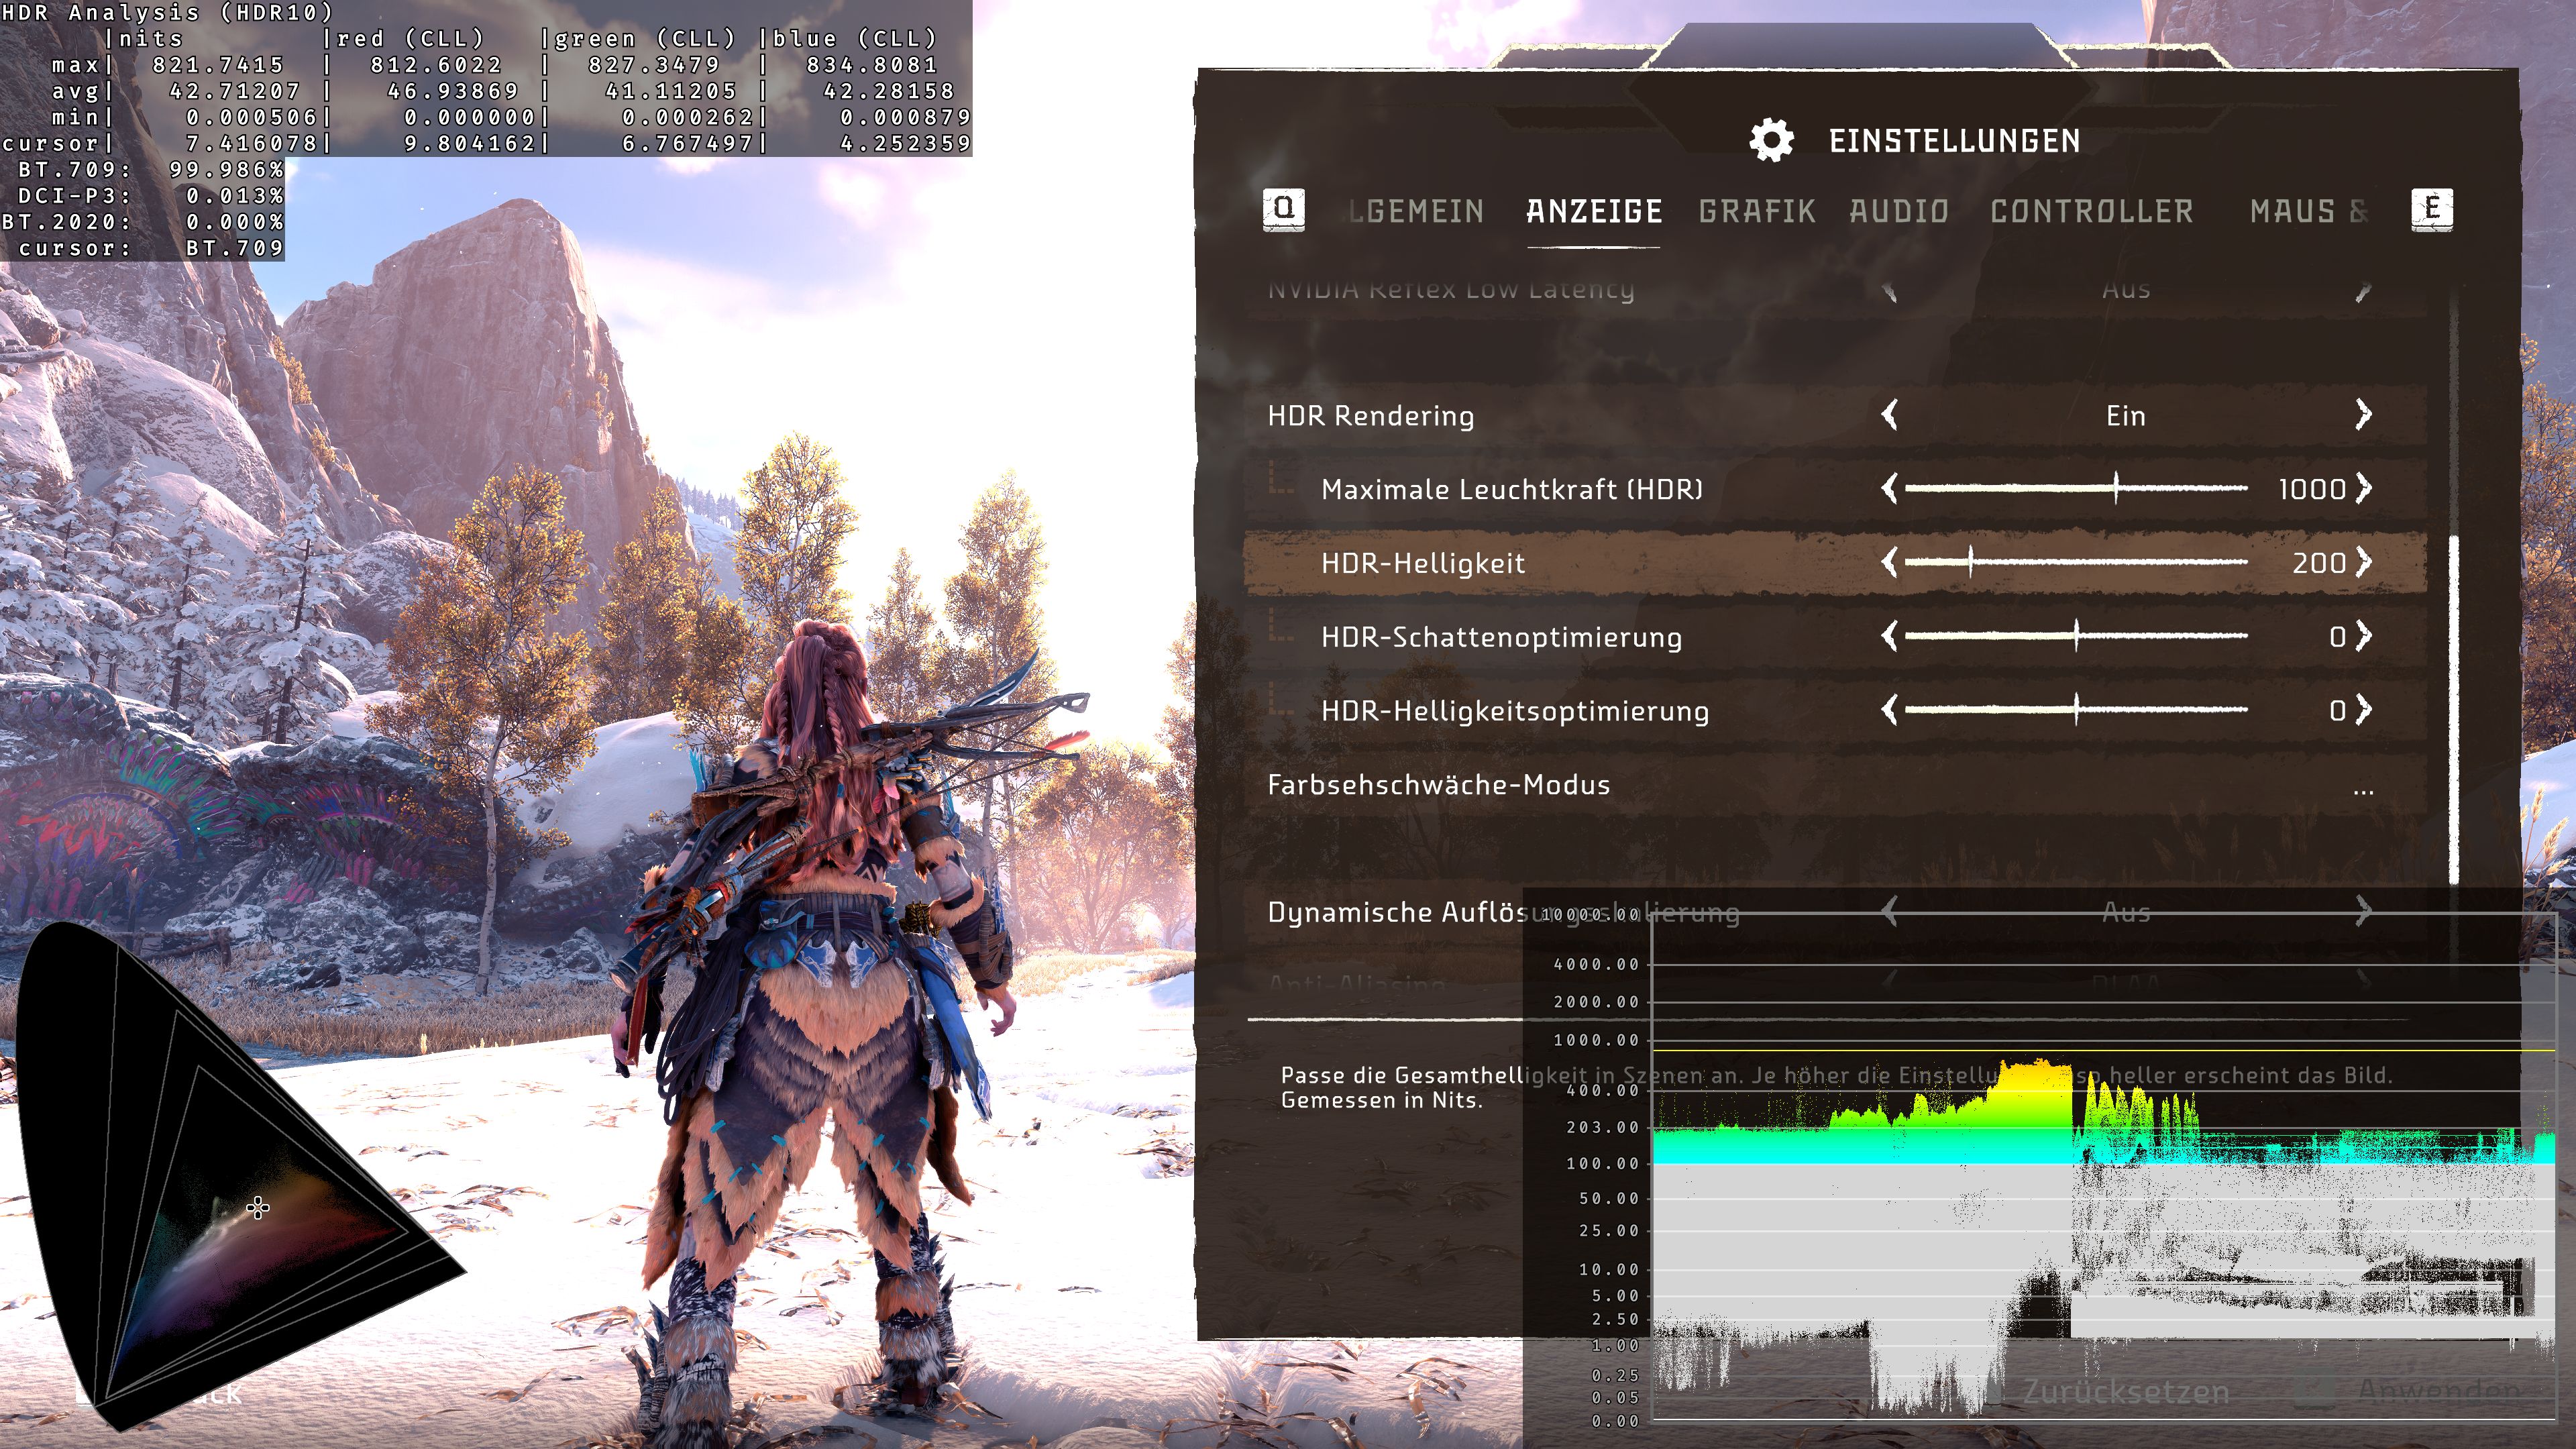Step up HDR-Helligkeitsoptimierung with its right arrow
This screenshot has height=1449, width=2576.
(2365, 710)
